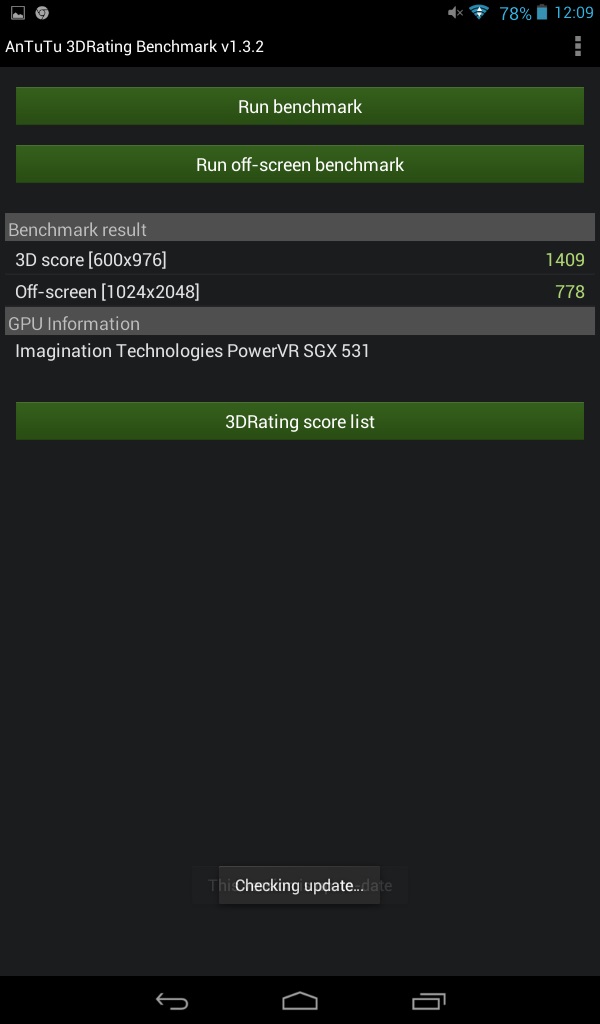
Task: Click the Run benchmark button
Action: point(300,106)
